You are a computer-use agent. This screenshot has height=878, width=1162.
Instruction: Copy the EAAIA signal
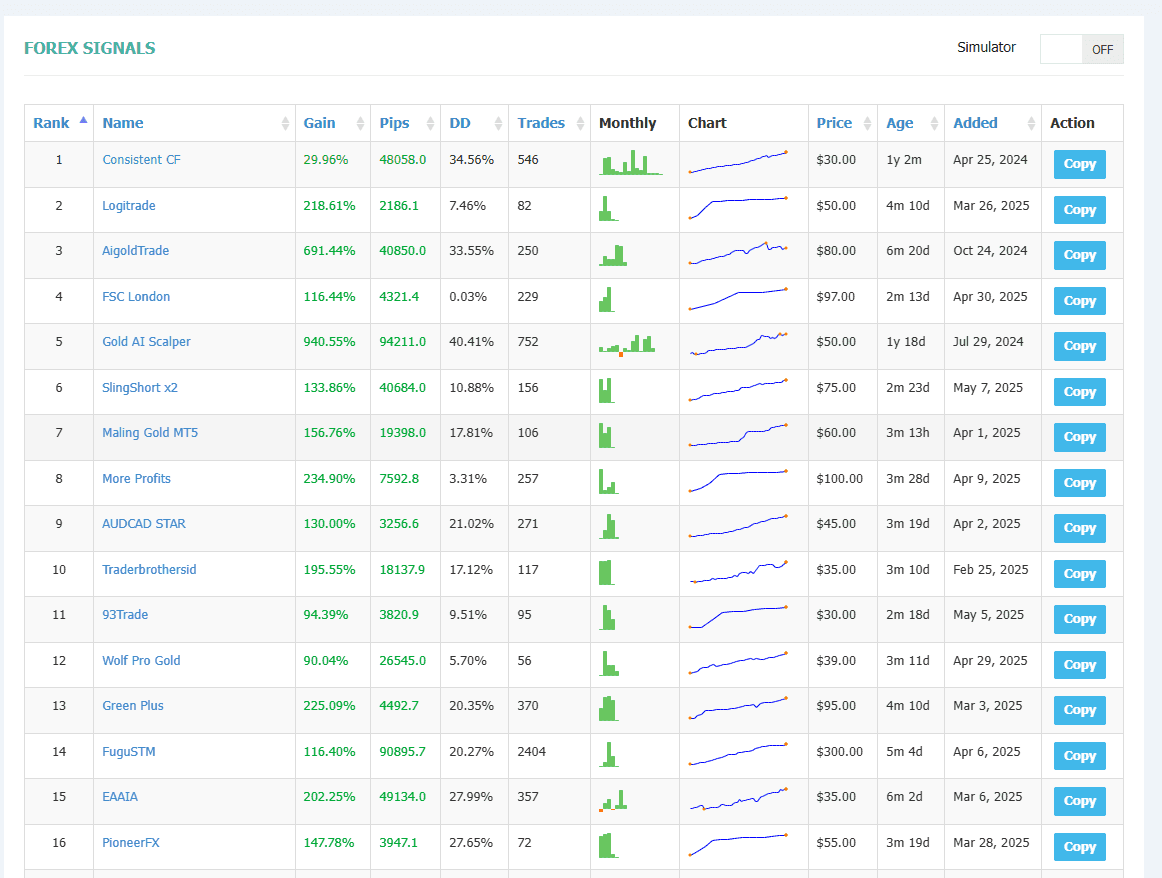point(1080,801)
